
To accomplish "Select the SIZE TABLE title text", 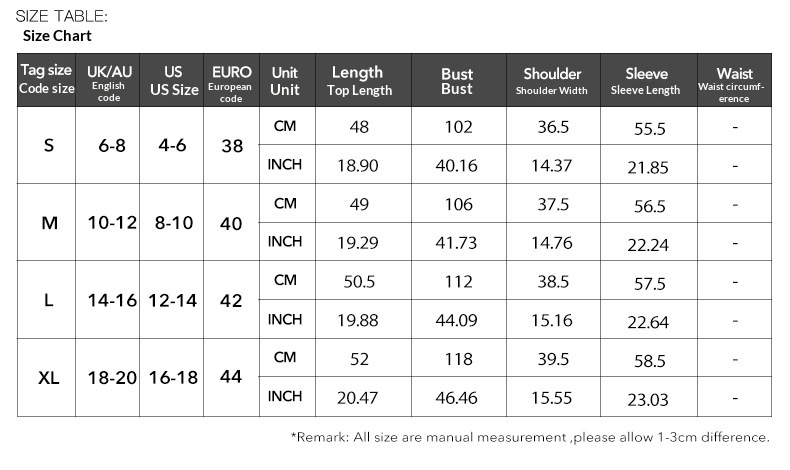I will click(x=62, y=16).
